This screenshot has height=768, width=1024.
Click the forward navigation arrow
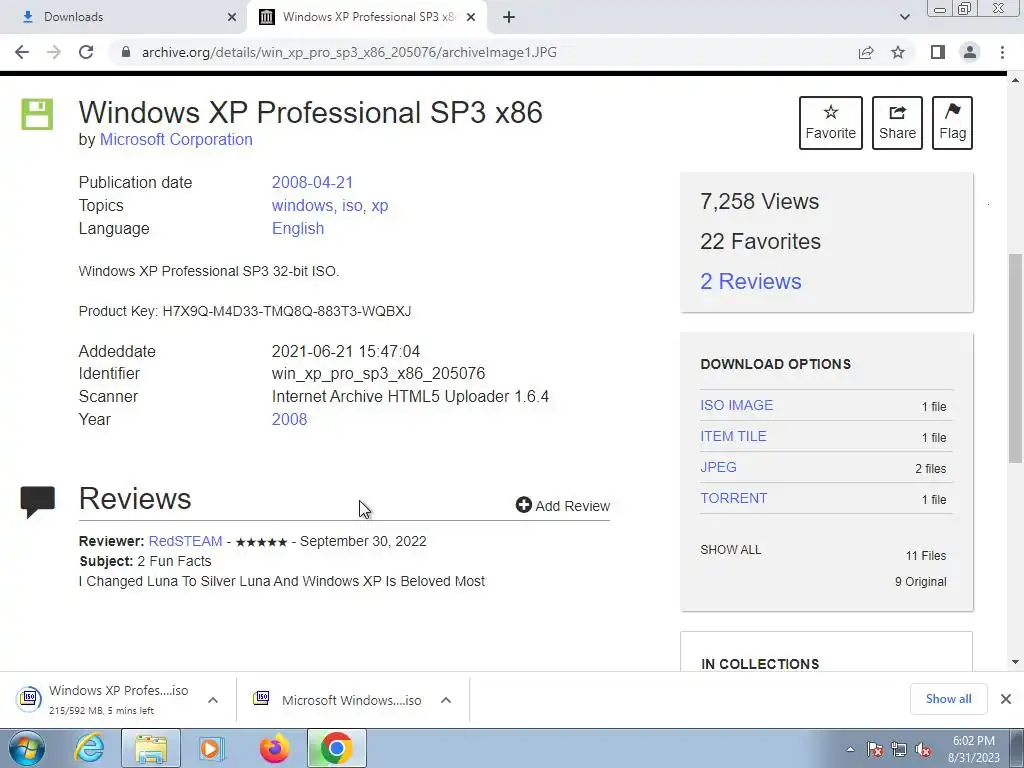[x=54, y=52]
